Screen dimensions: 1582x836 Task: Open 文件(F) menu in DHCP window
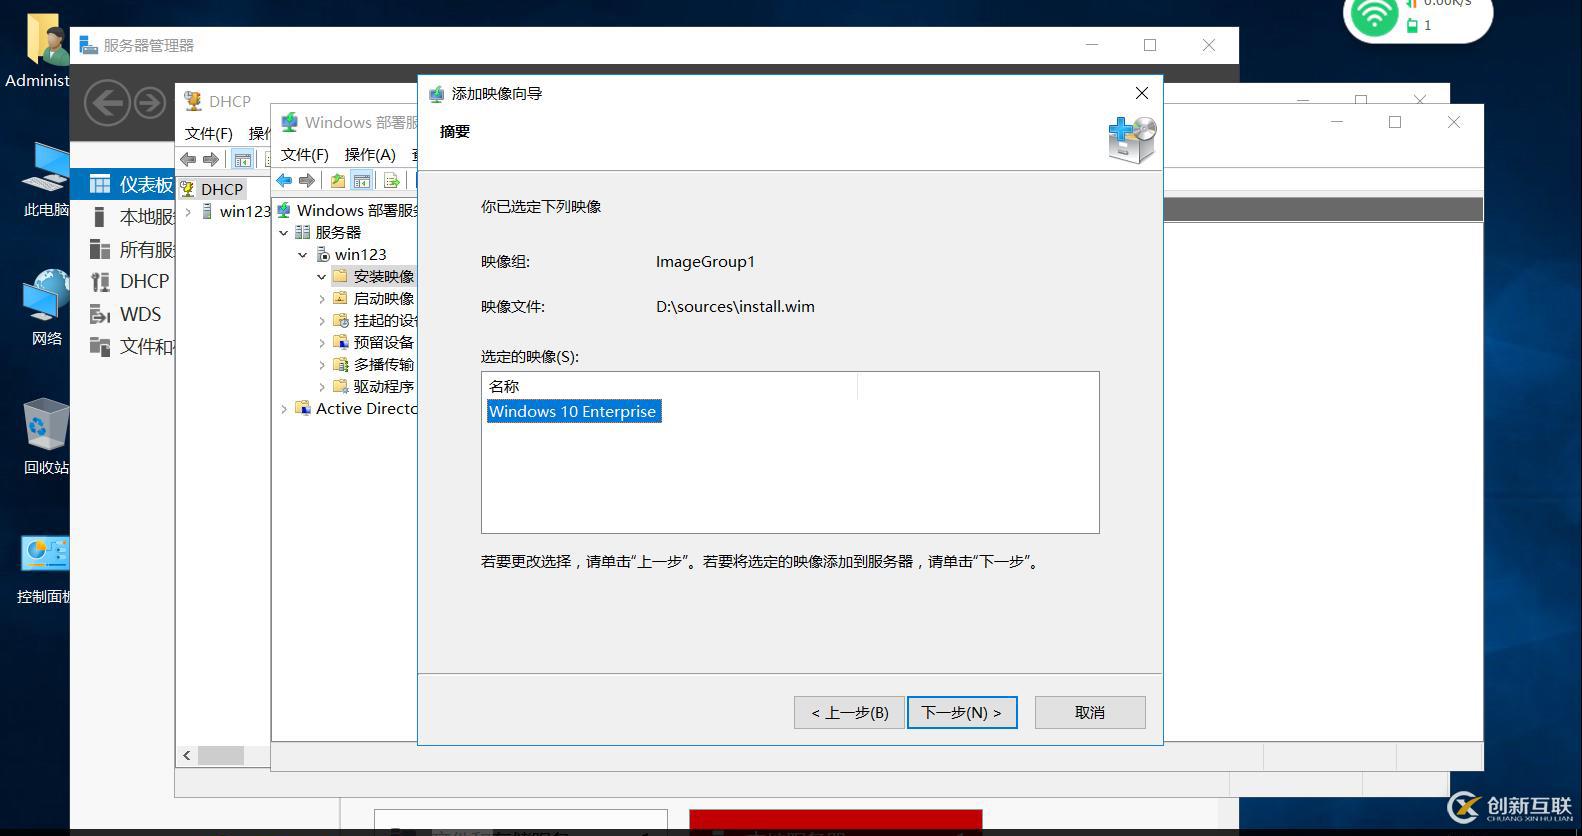[209, 133]
